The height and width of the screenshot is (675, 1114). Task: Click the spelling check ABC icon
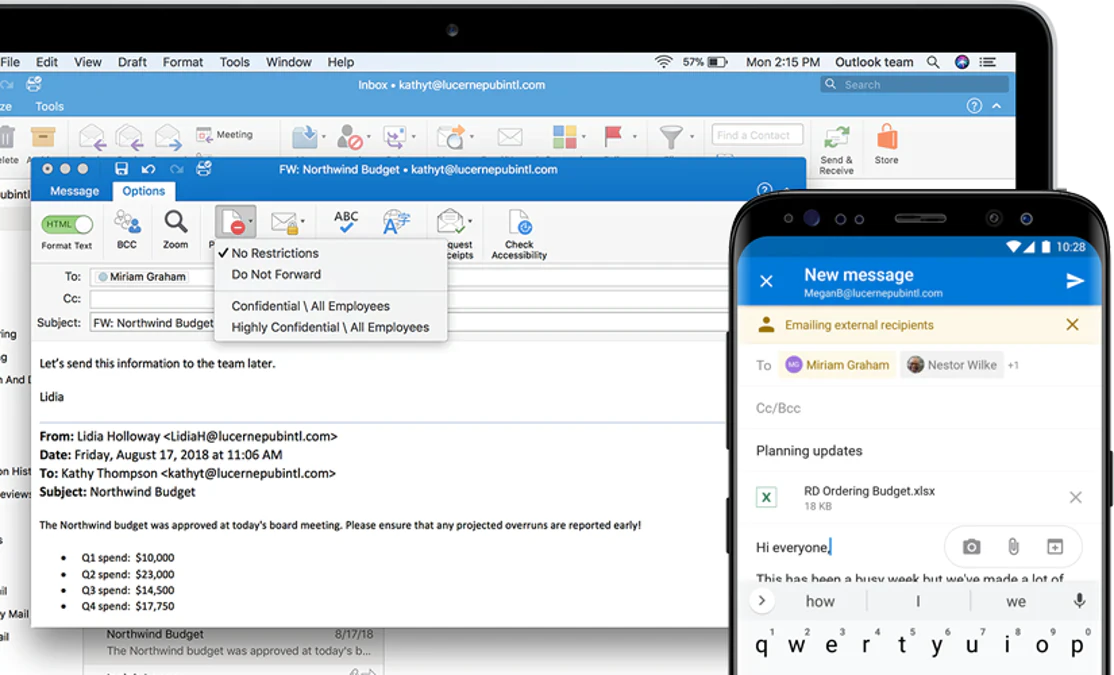coord(344,222)
